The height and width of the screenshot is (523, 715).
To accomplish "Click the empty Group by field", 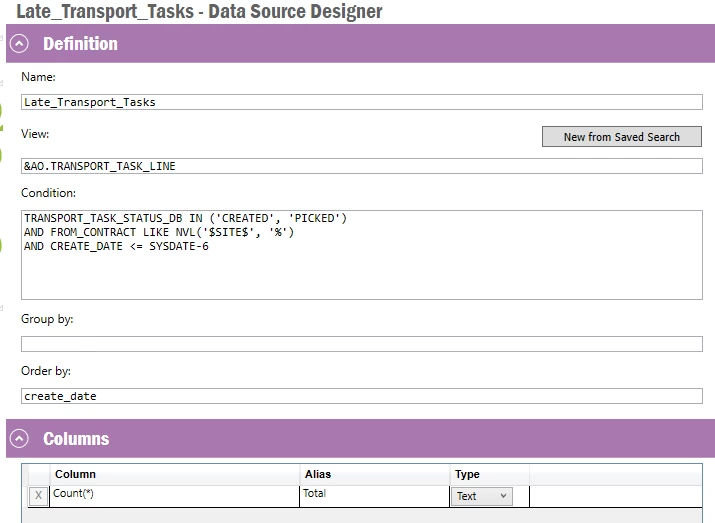I will (x=361, y=344).
